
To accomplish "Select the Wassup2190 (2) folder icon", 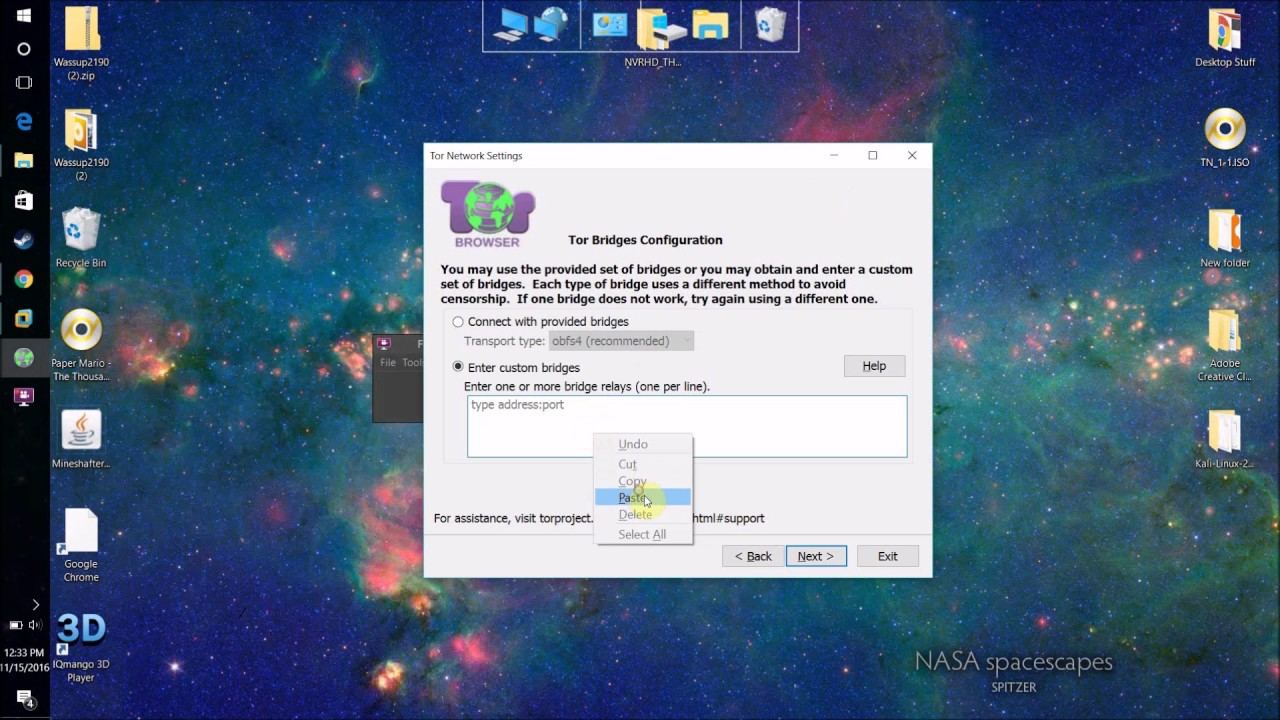I will click(81, 145).
